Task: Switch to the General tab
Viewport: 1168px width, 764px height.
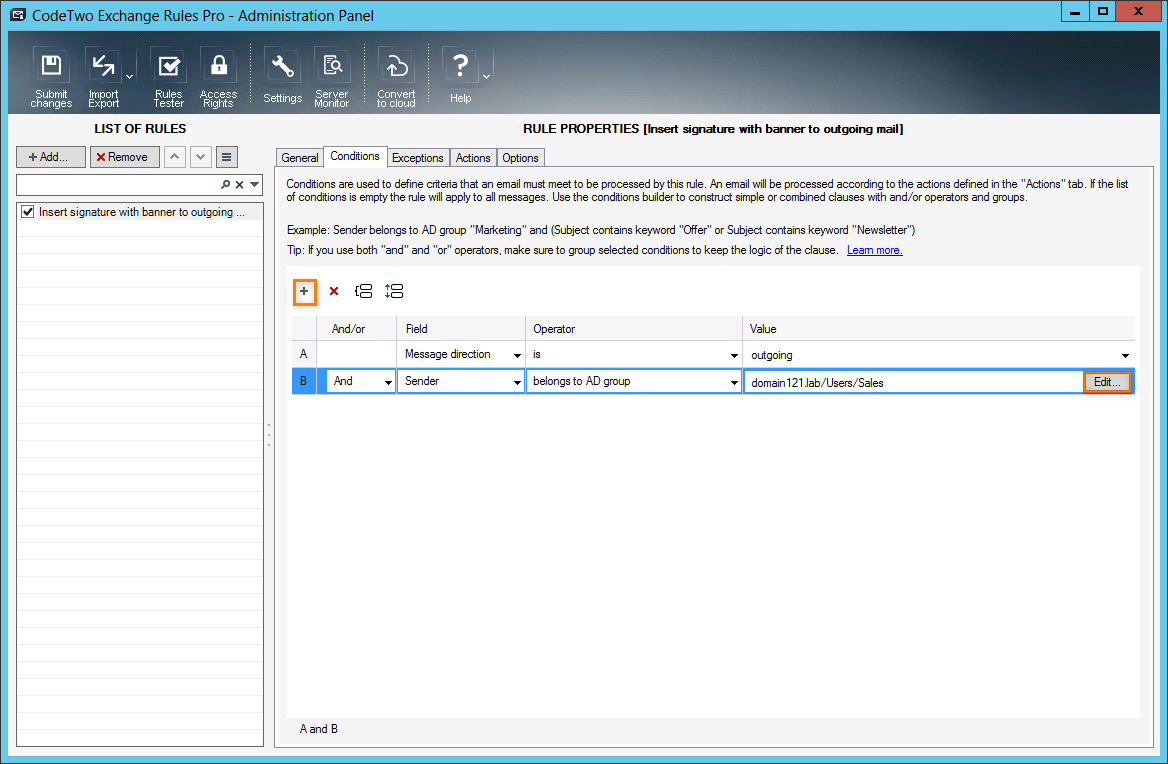Action: point(299,158)
